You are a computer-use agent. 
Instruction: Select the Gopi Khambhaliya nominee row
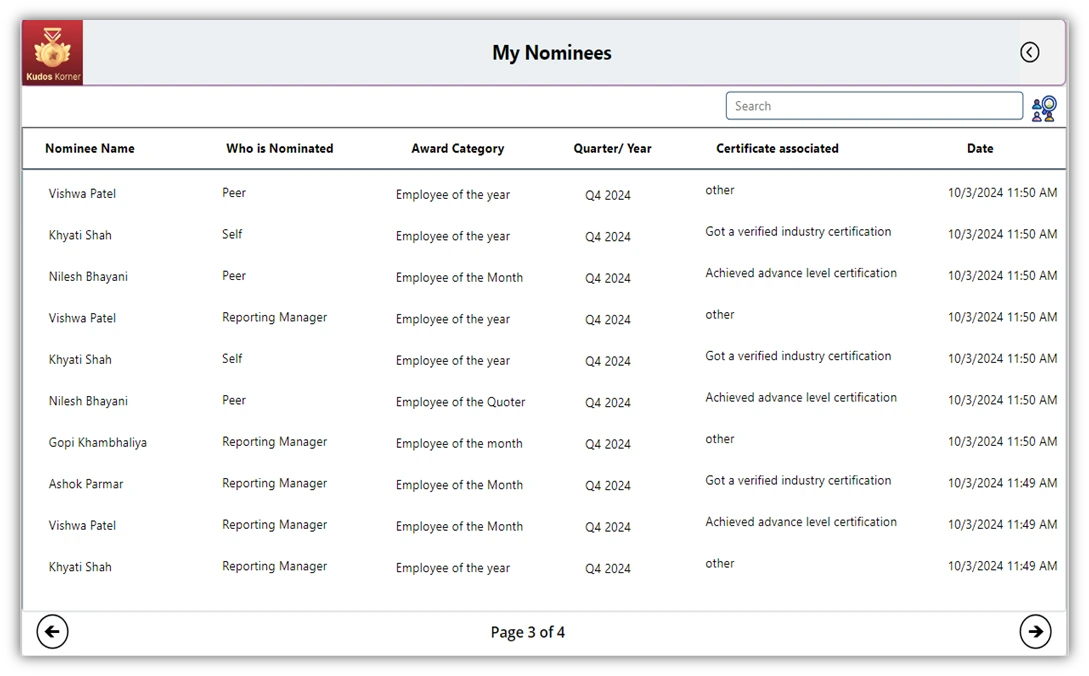tap(98, 442)
